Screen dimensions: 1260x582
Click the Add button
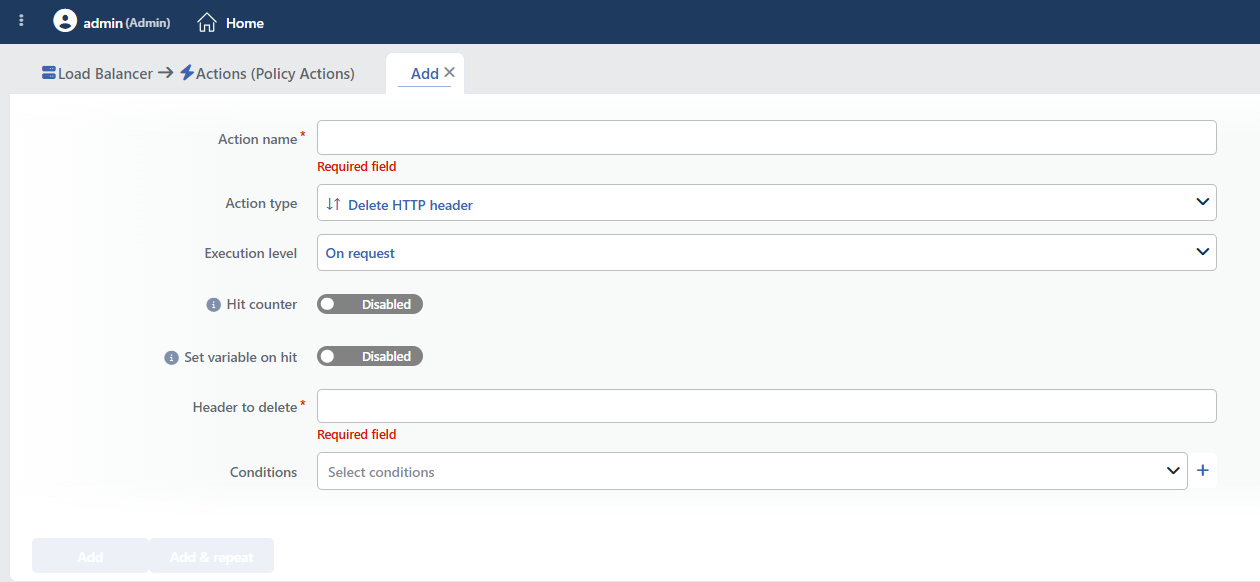coord(90,557)
